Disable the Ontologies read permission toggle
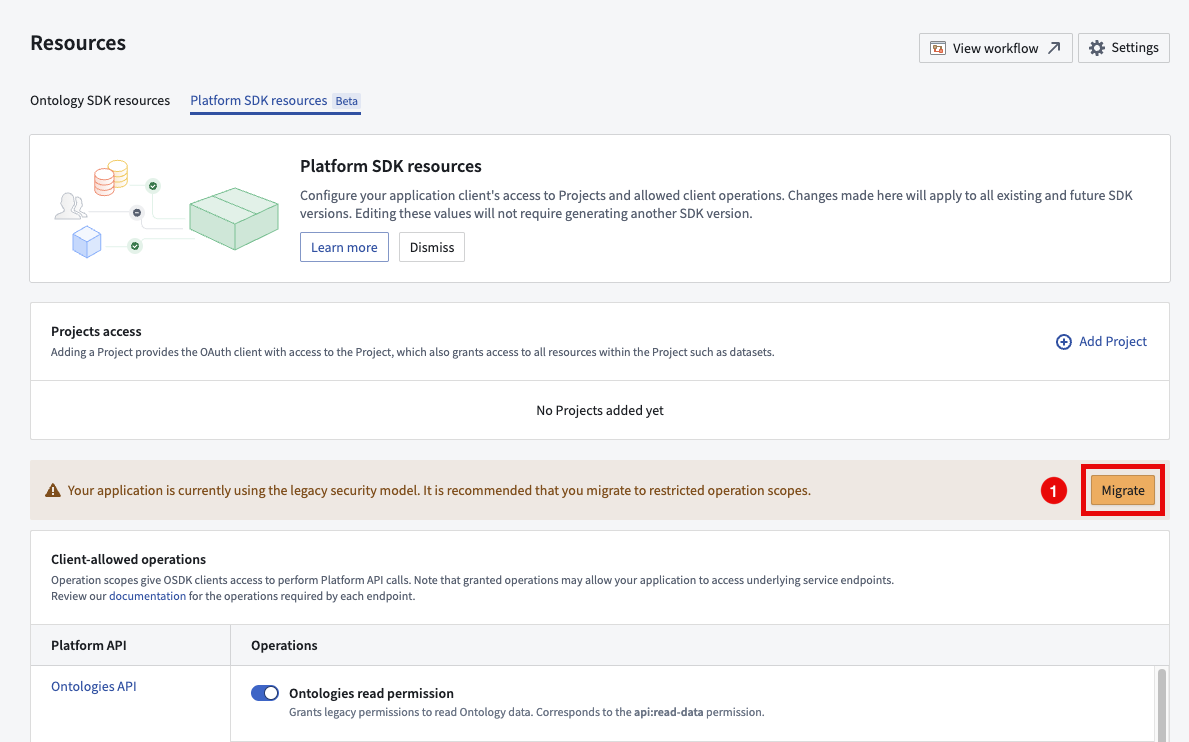The width and height of the screenshot is (1189, 742). pyautogui.click(x=265, y=693)
